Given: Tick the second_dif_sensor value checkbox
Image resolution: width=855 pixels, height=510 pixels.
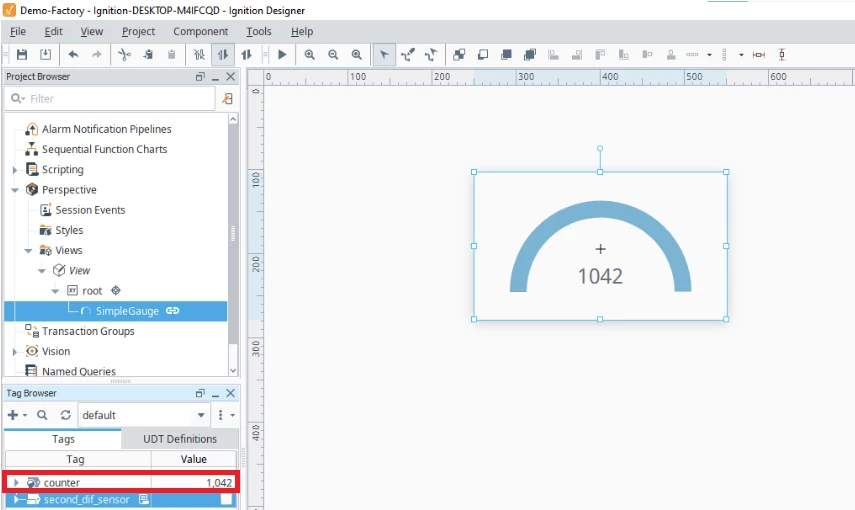Looking at the screenshot, I should [226, 499].
